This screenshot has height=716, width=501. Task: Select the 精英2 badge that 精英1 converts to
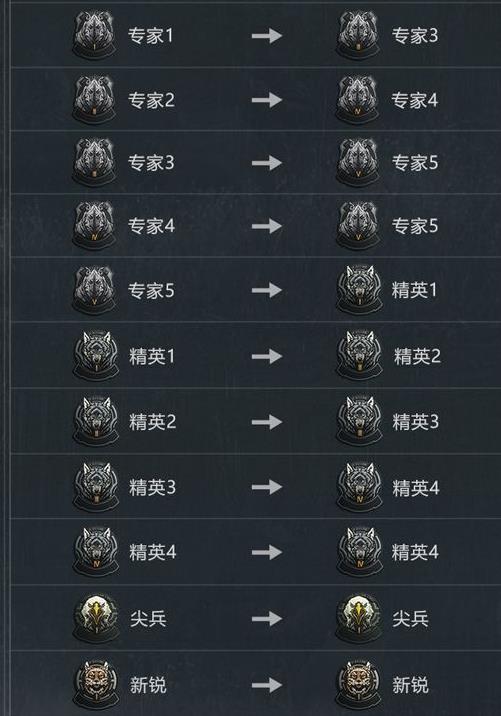[x=359, y=356]
